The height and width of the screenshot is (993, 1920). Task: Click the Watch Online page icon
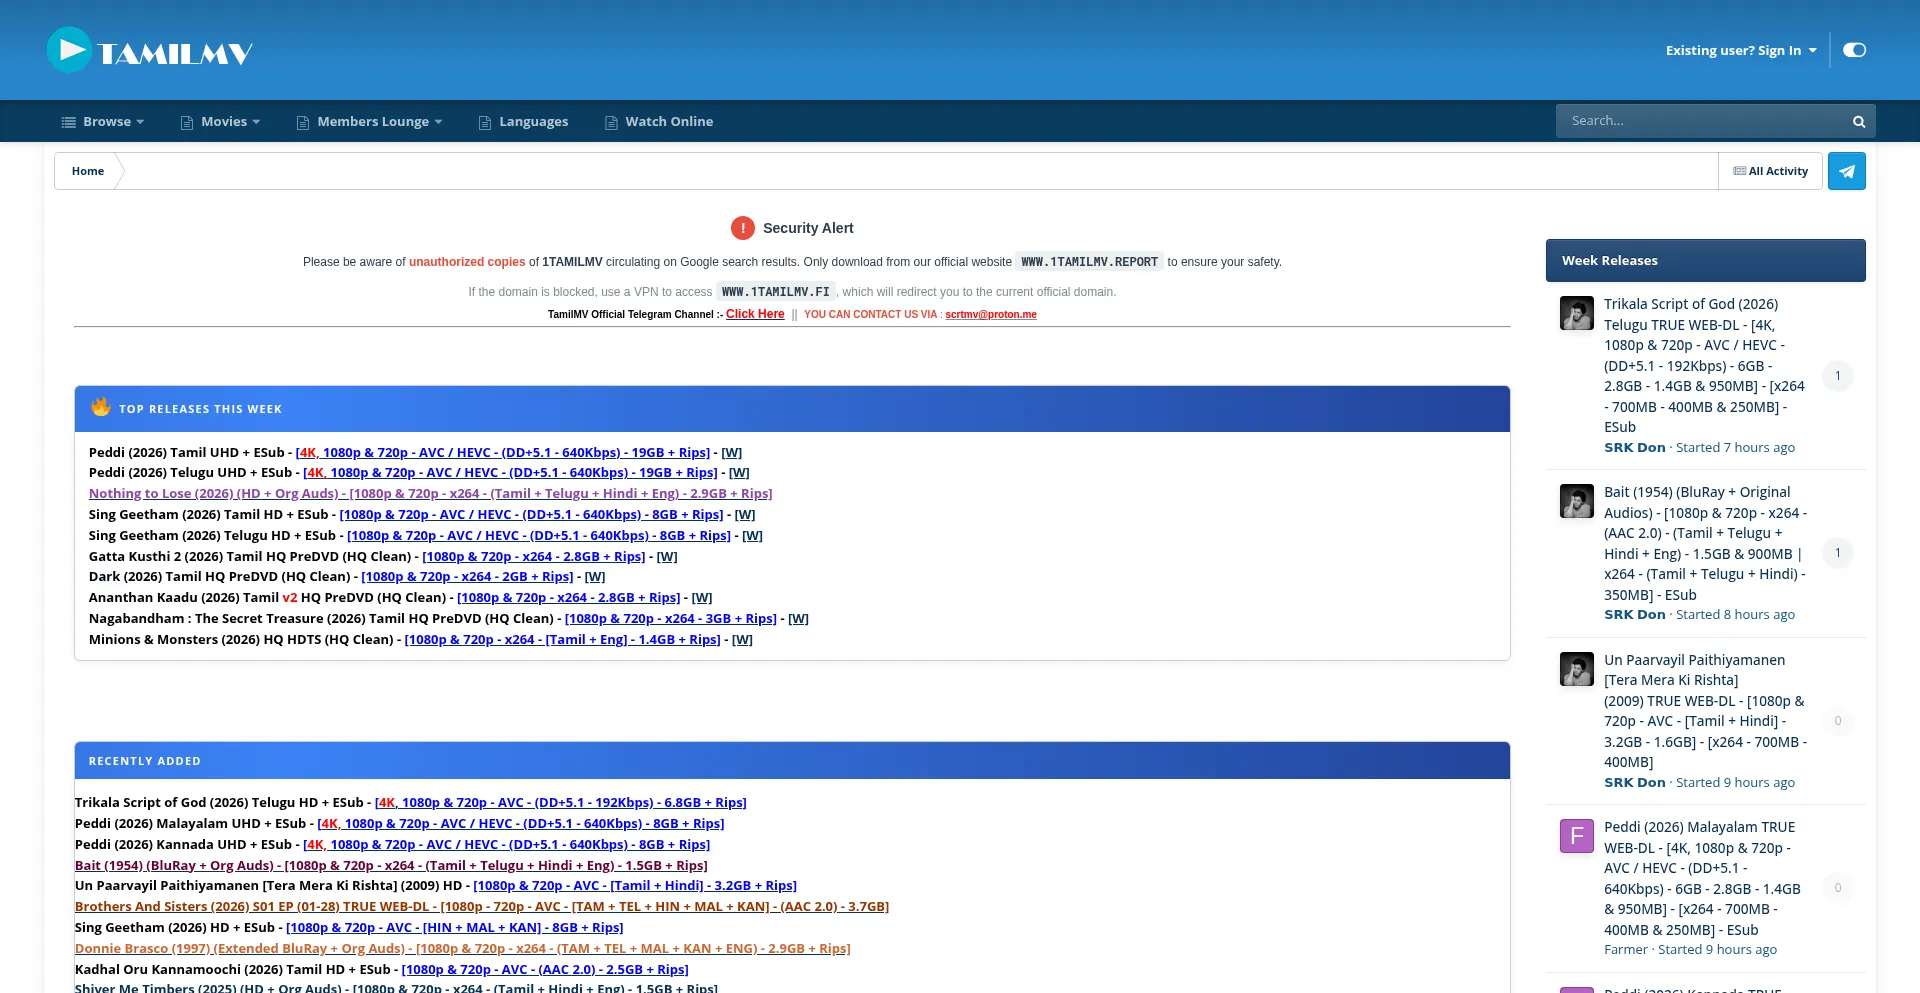point(611,122)
